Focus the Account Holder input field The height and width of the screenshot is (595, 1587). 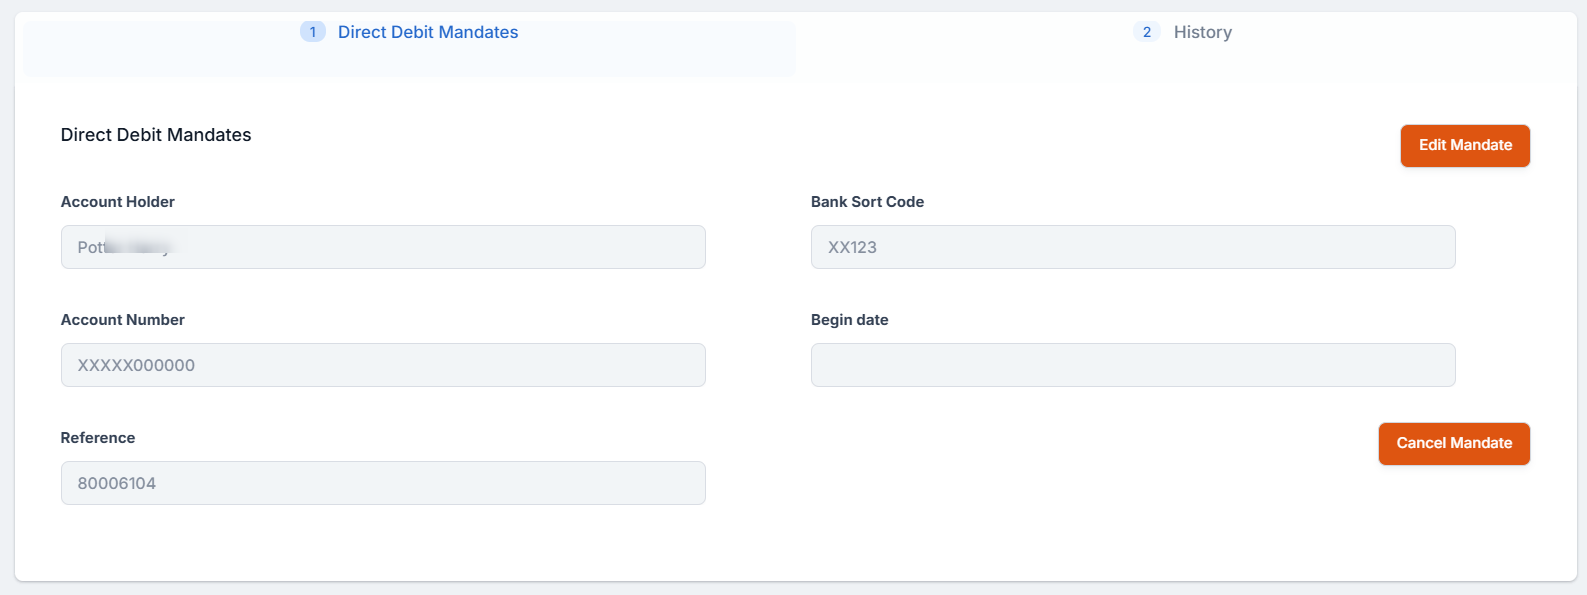(383, 247)
